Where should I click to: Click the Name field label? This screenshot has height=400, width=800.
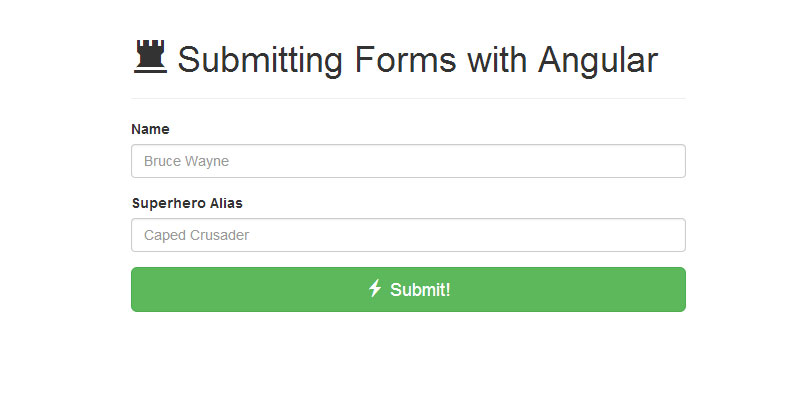tap(150, 129)
